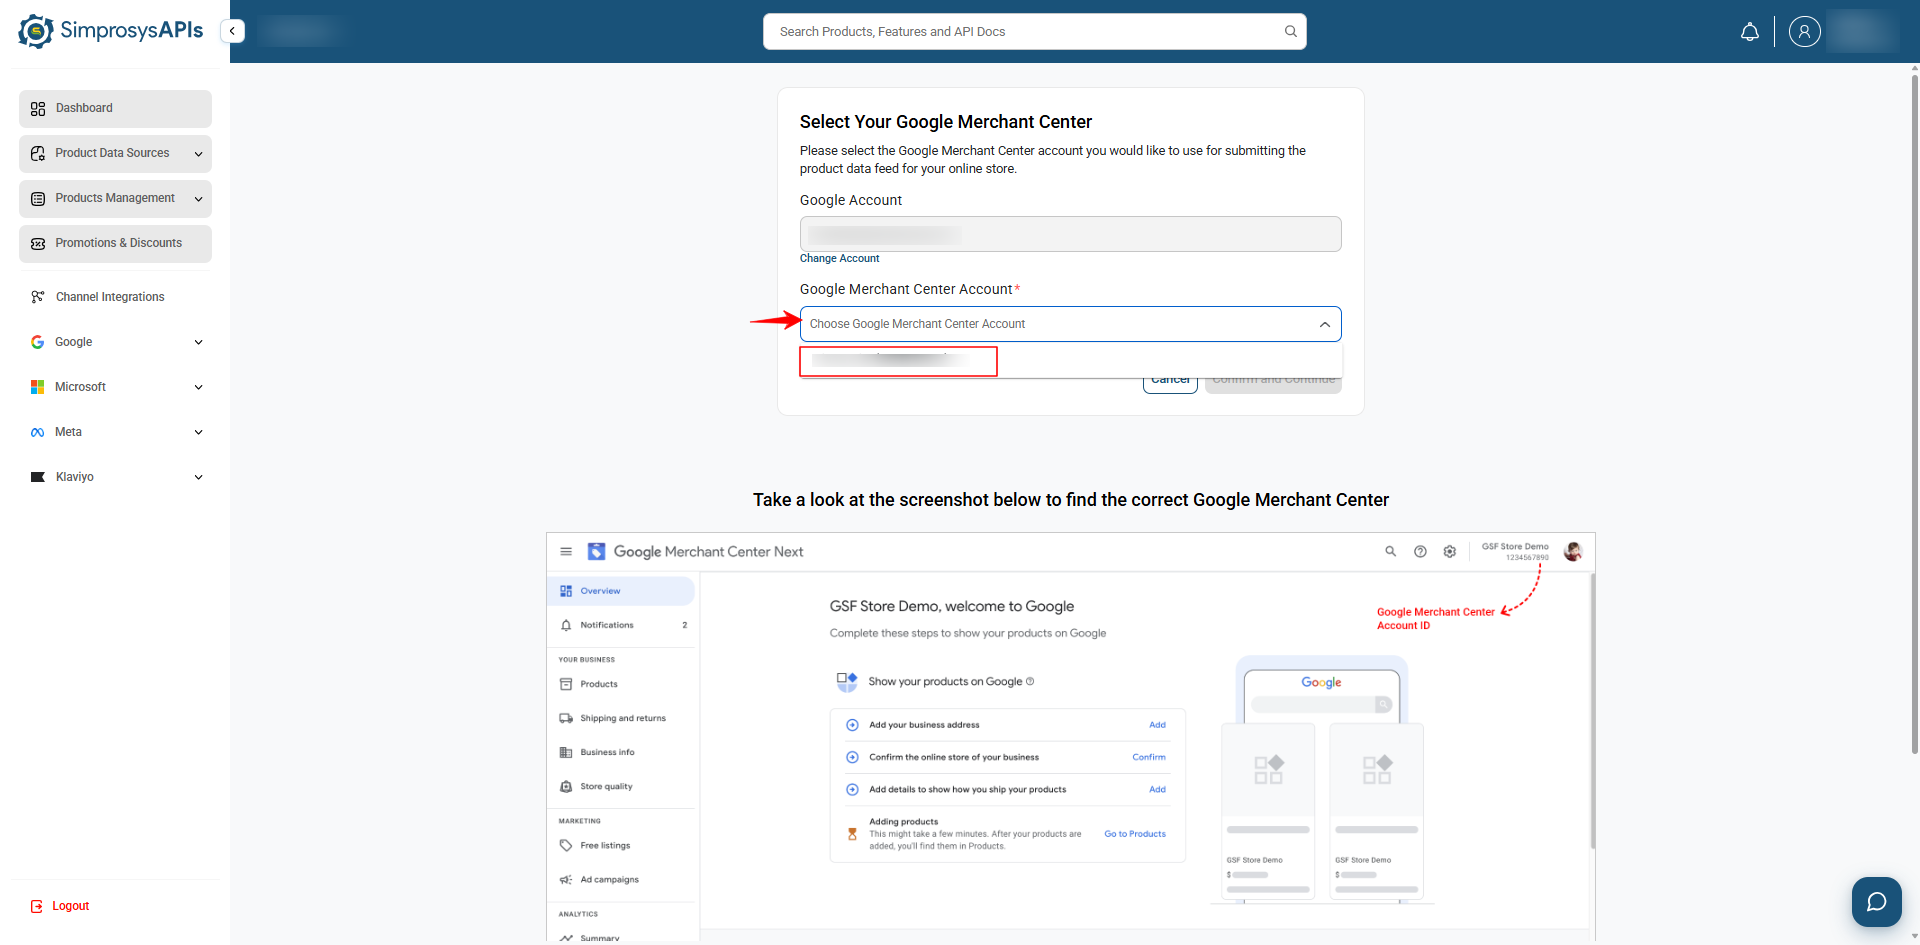Open the chat support bubble
Viewport: 1920px width, 945px height.
[x=1876, y=902]
